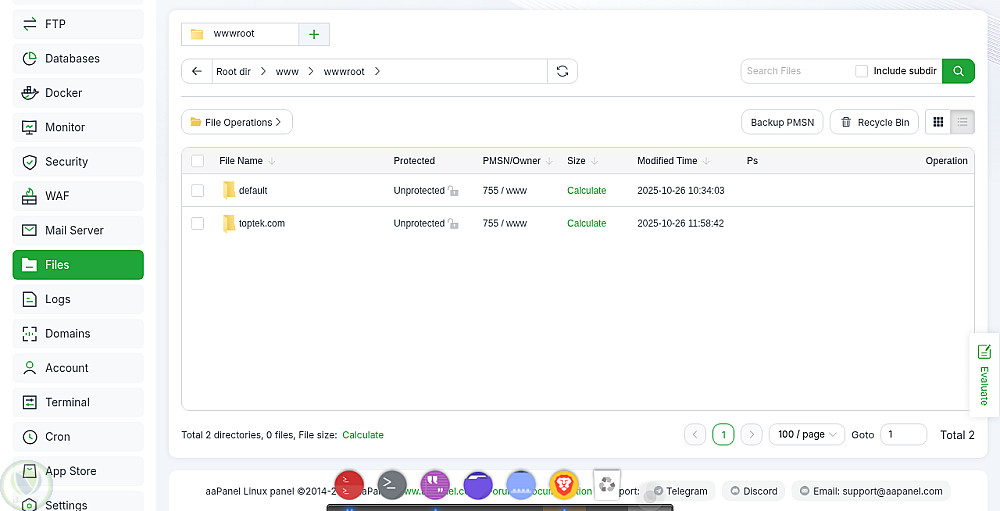Viewport: 1000px width, 511px height.
Task: Check the box for the default folder
Action: coord(198,190)
